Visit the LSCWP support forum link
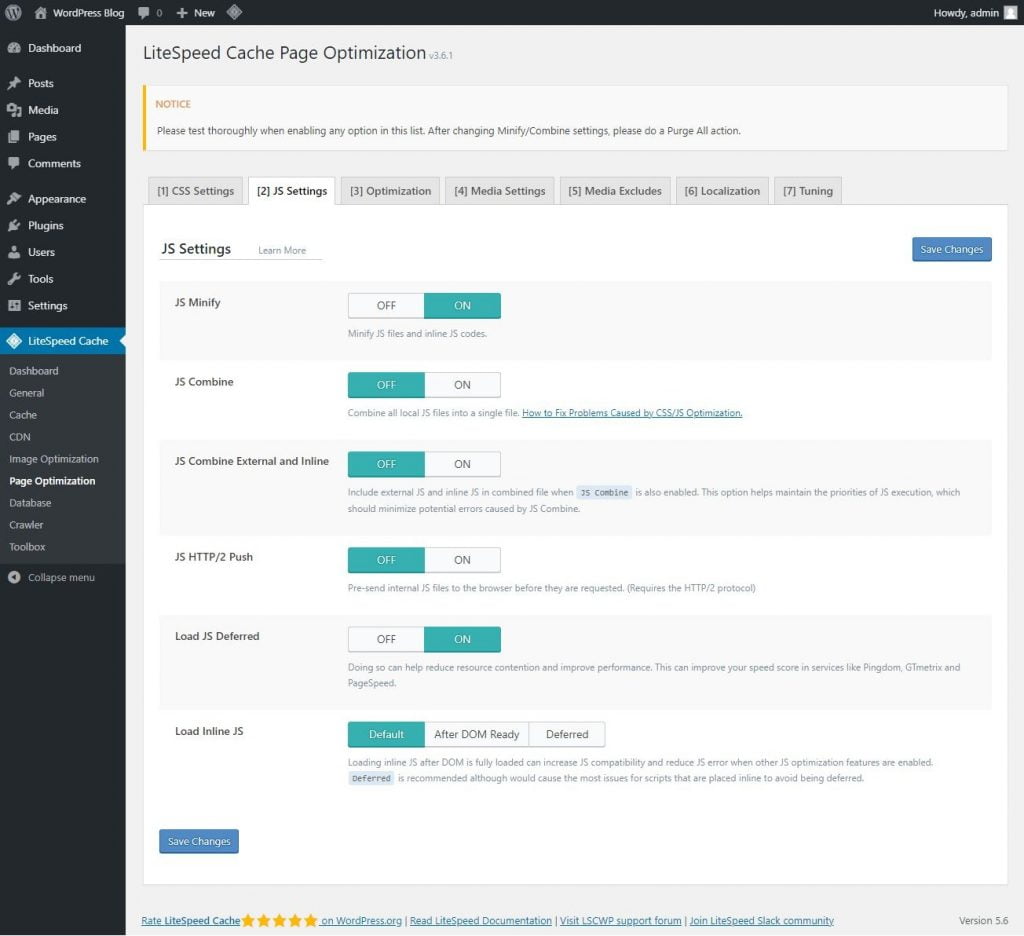The height and width of the screenshot is (936, 1024). coord(620,920)
